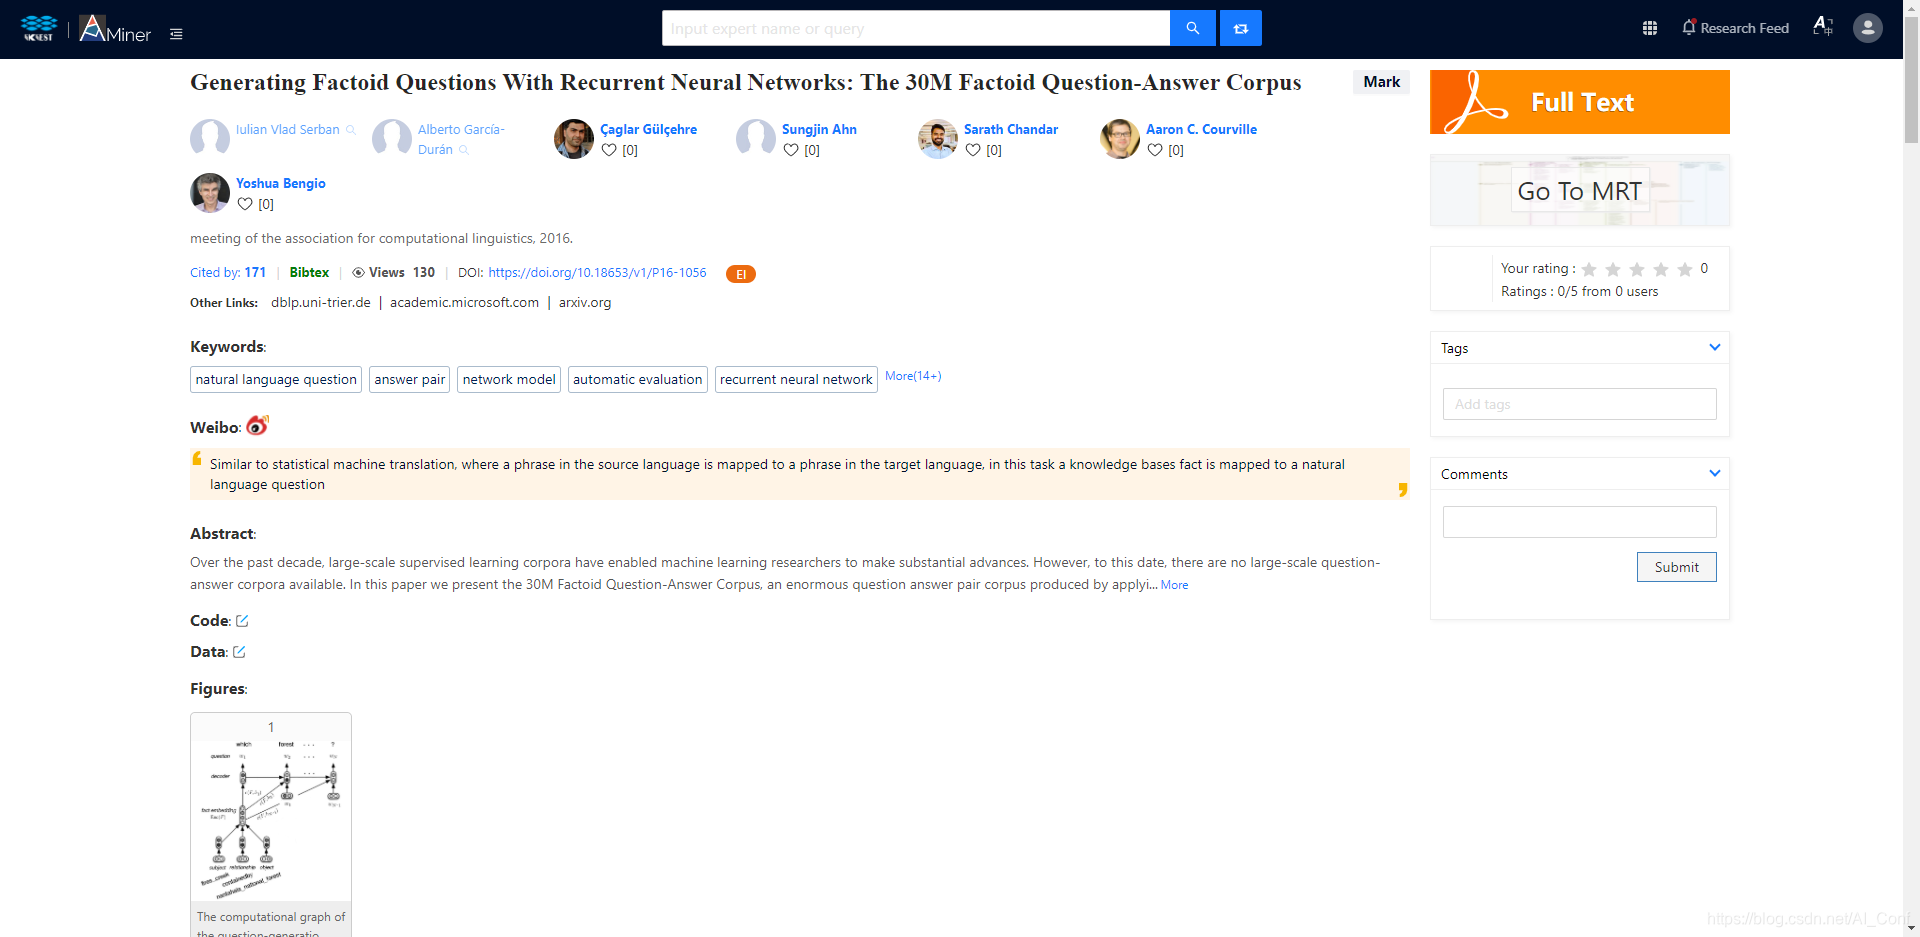Open the Cited by 171 link
1920x937 pixels.
pyautogui.click(x=228, y=273)
